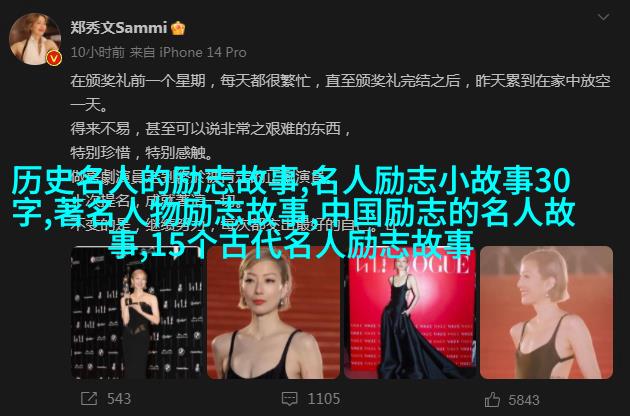Click the 10小时前 timestamp

click(x=98, y=52)
